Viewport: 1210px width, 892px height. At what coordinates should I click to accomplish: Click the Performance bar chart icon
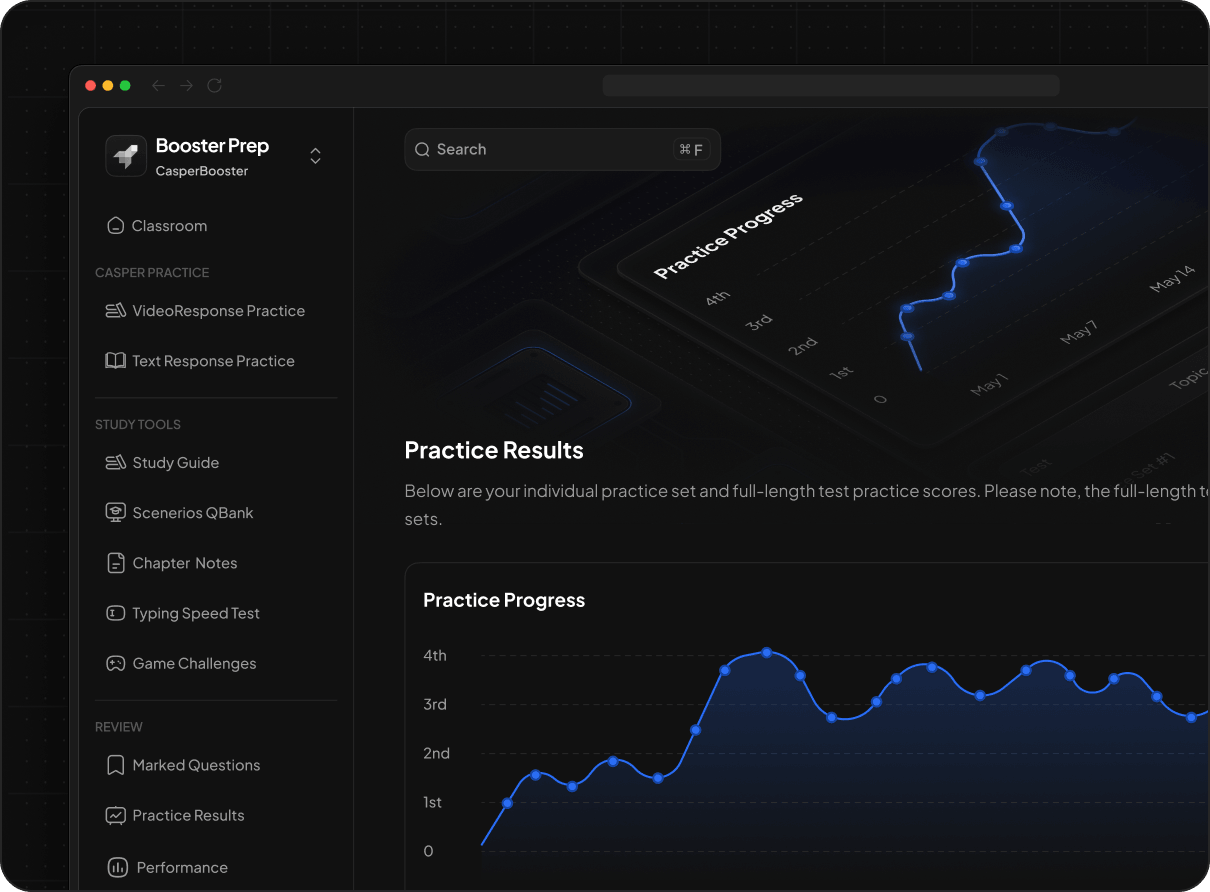click(117, 867)
